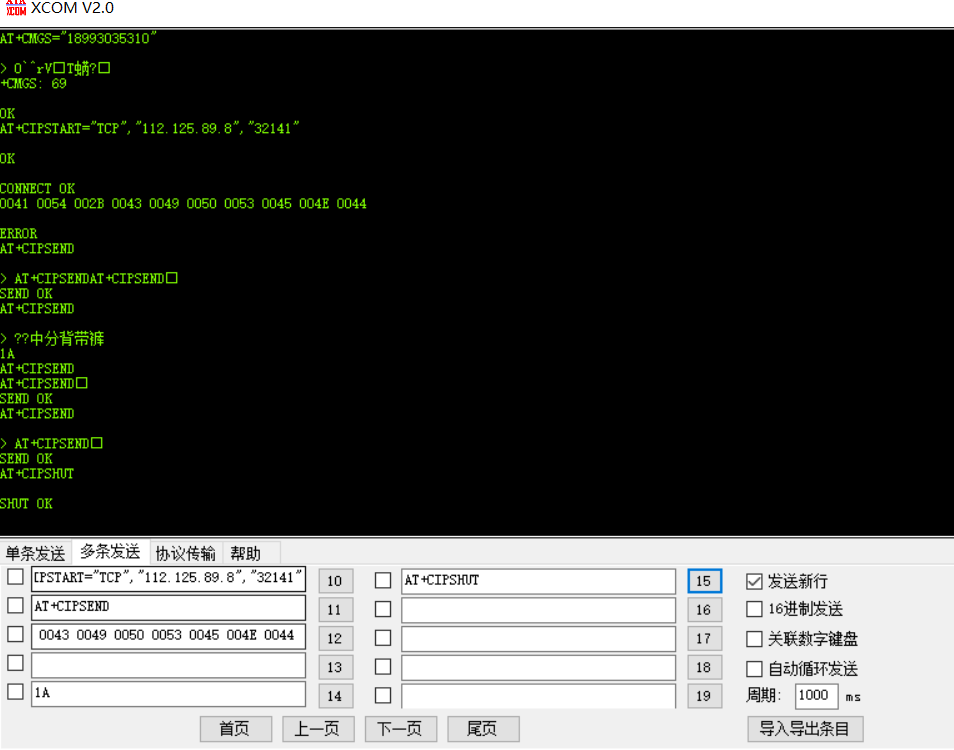Enable the 发送新行 checkbox

click(754, 582)
